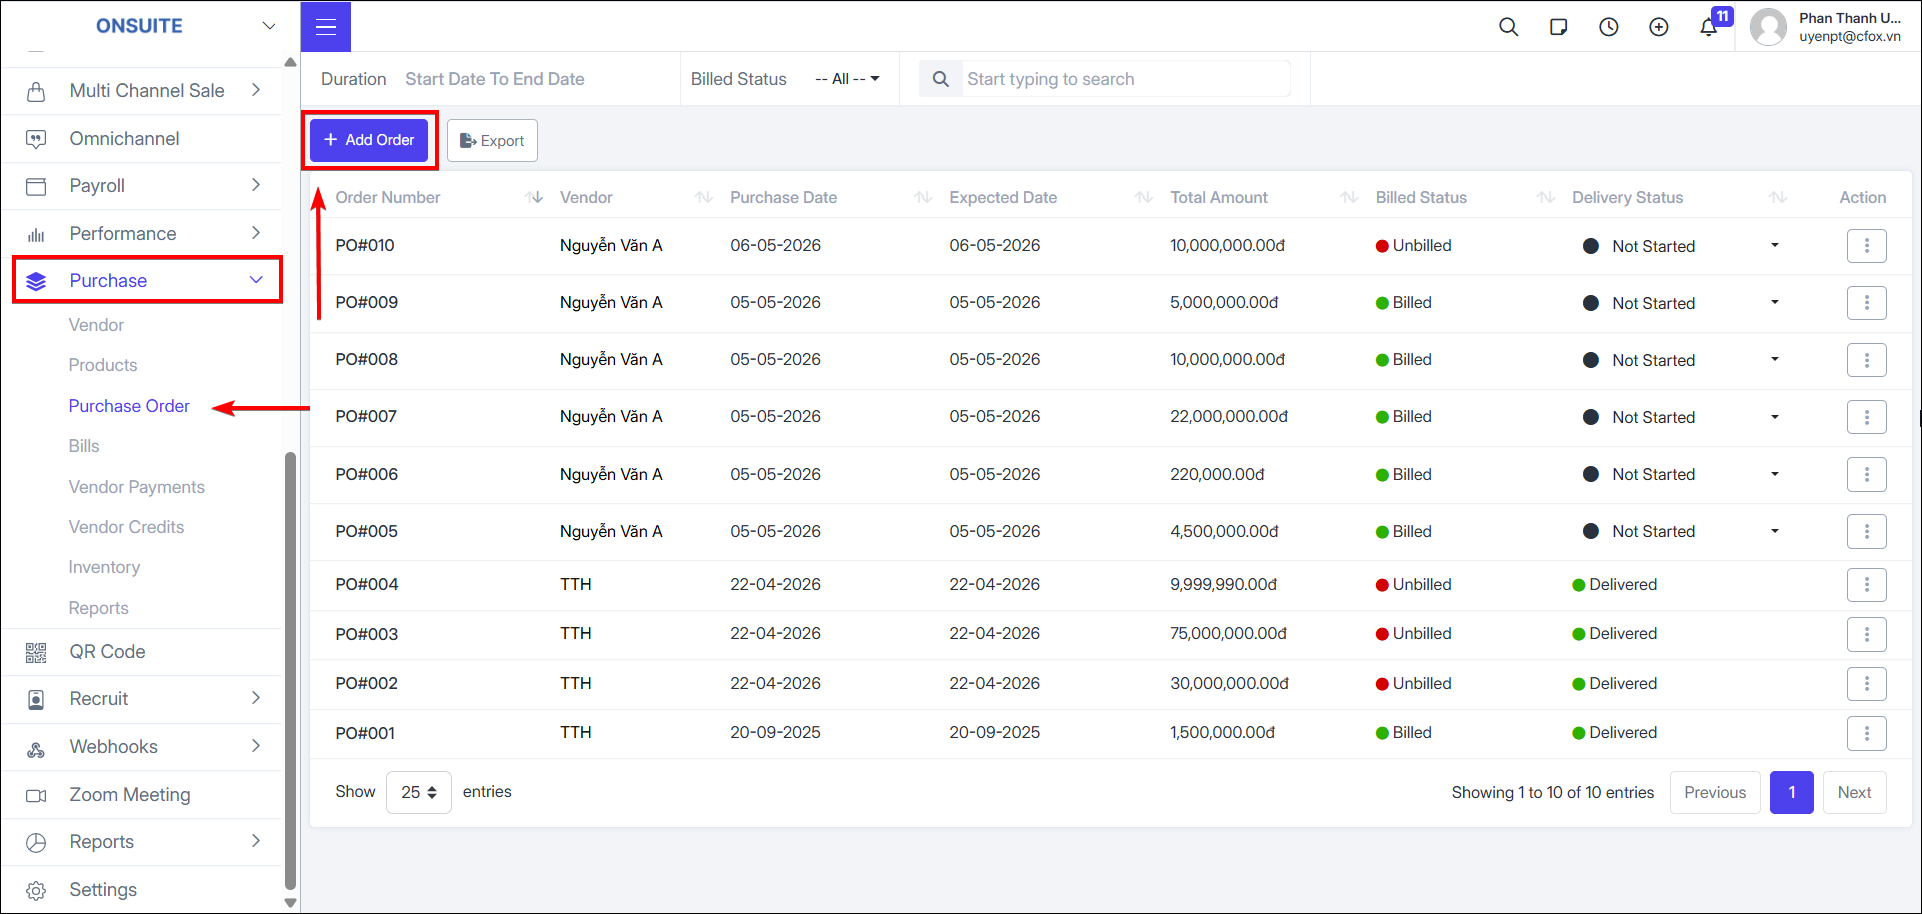This screenshot has width=1922, height=914.
Task: Open action menu for PO#002
Action: (1866, 684)
